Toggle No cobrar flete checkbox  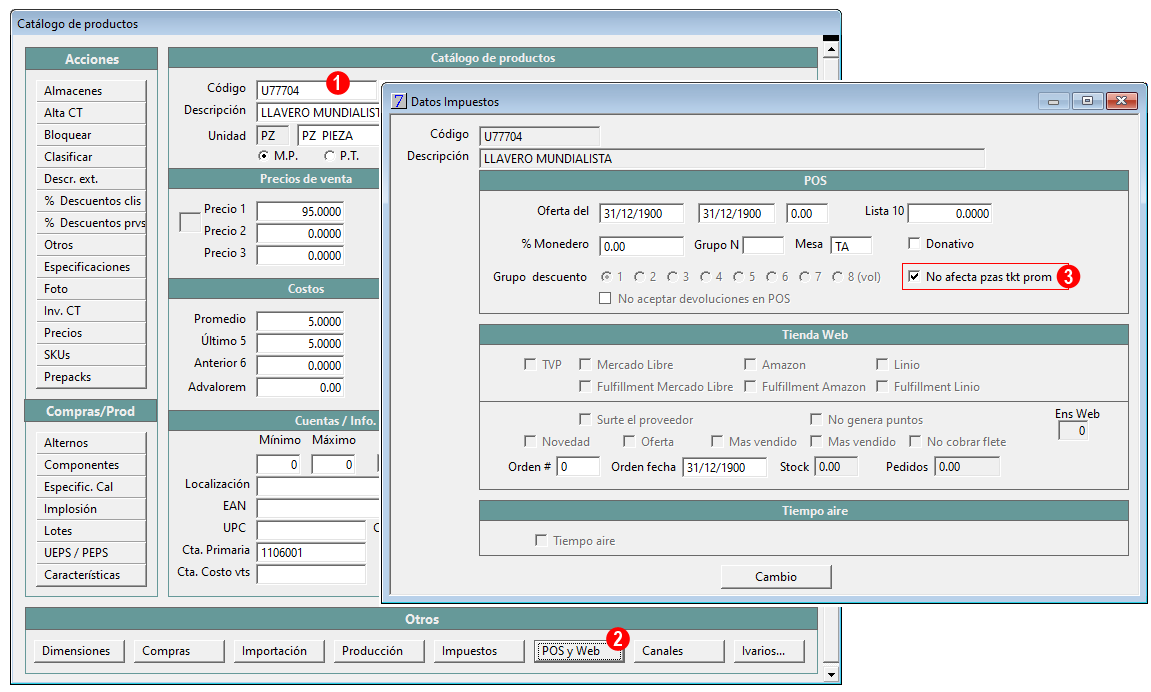pos(915,441)
